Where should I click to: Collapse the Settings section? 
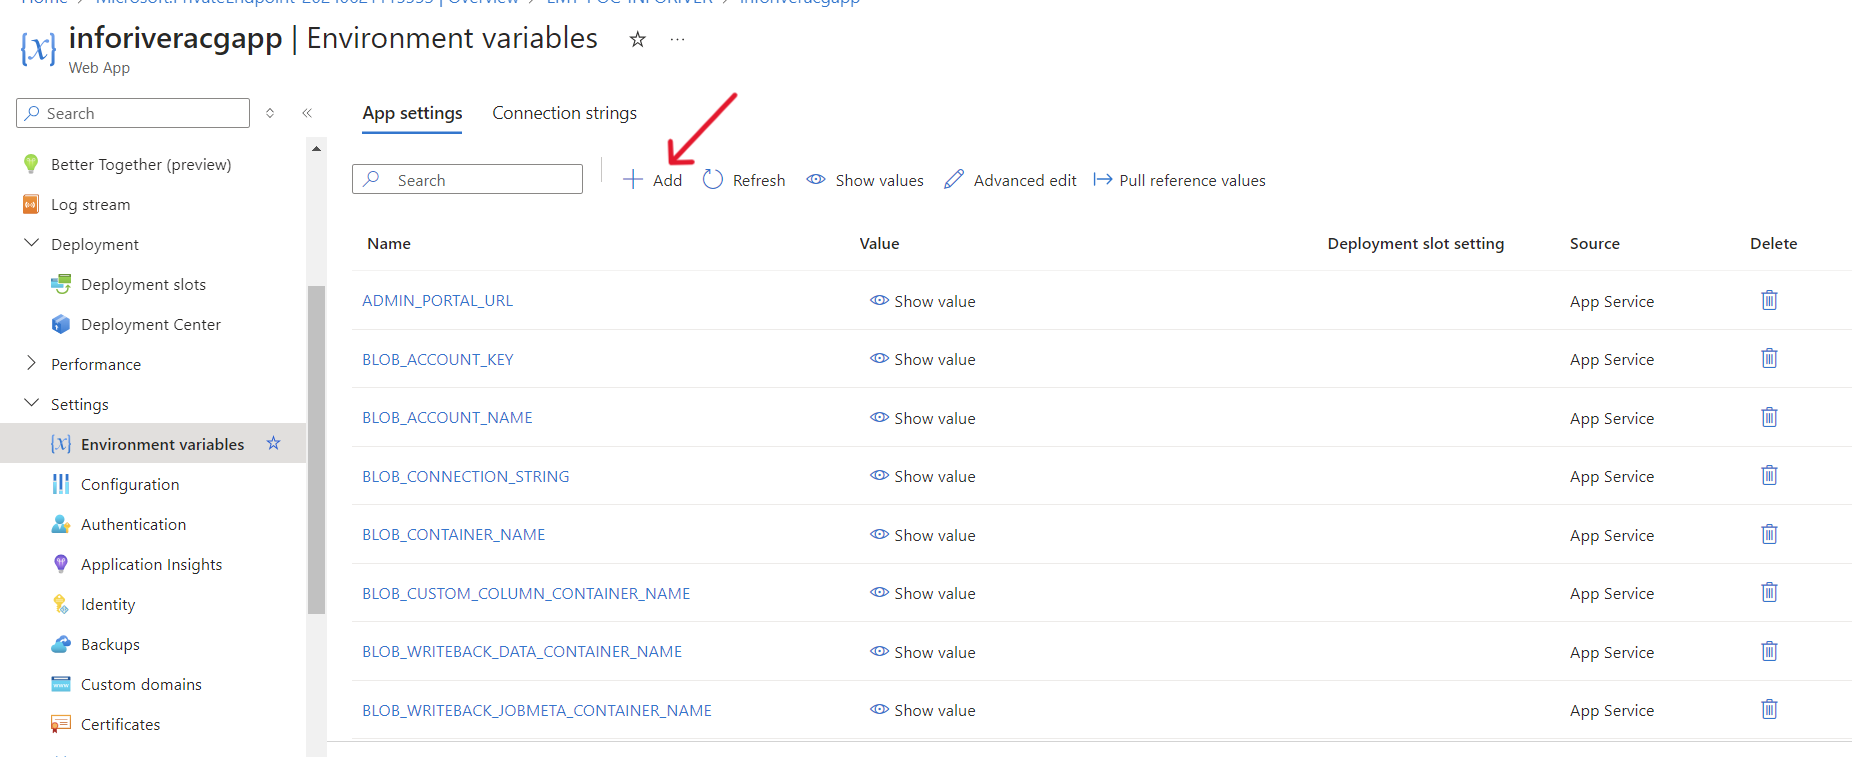point(31,404)
